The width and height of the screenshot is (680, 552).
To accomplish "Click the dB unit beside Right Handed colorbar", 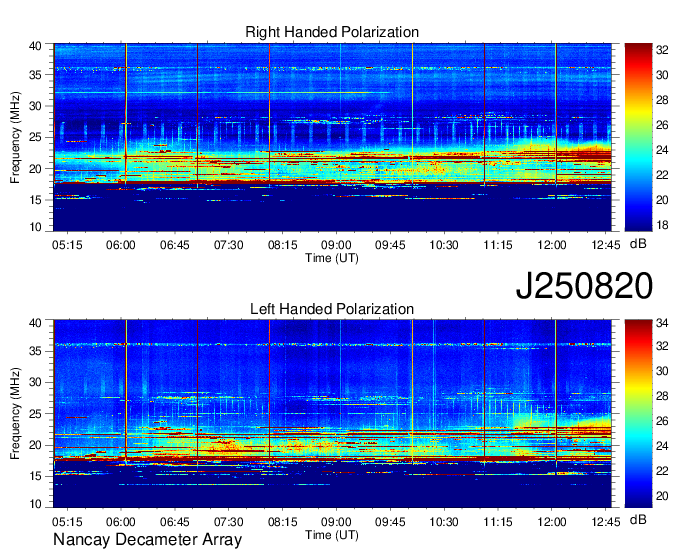I will [x=638, y=244].
